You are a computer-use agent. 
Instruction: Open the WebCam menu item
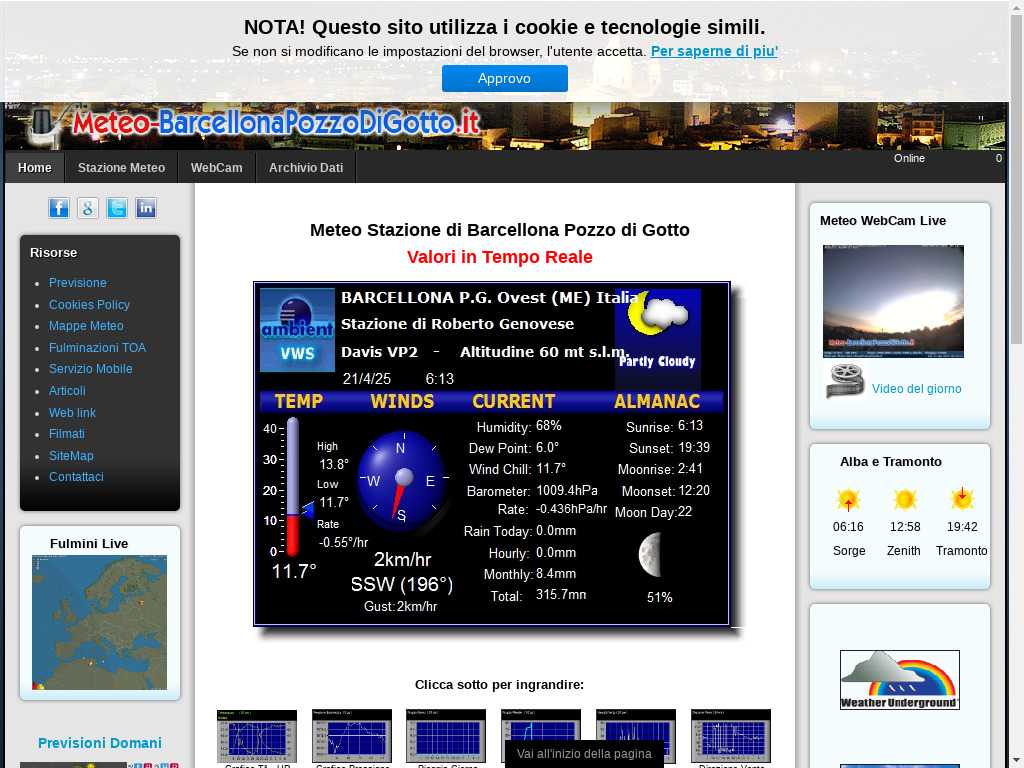(x=217, y=168)
